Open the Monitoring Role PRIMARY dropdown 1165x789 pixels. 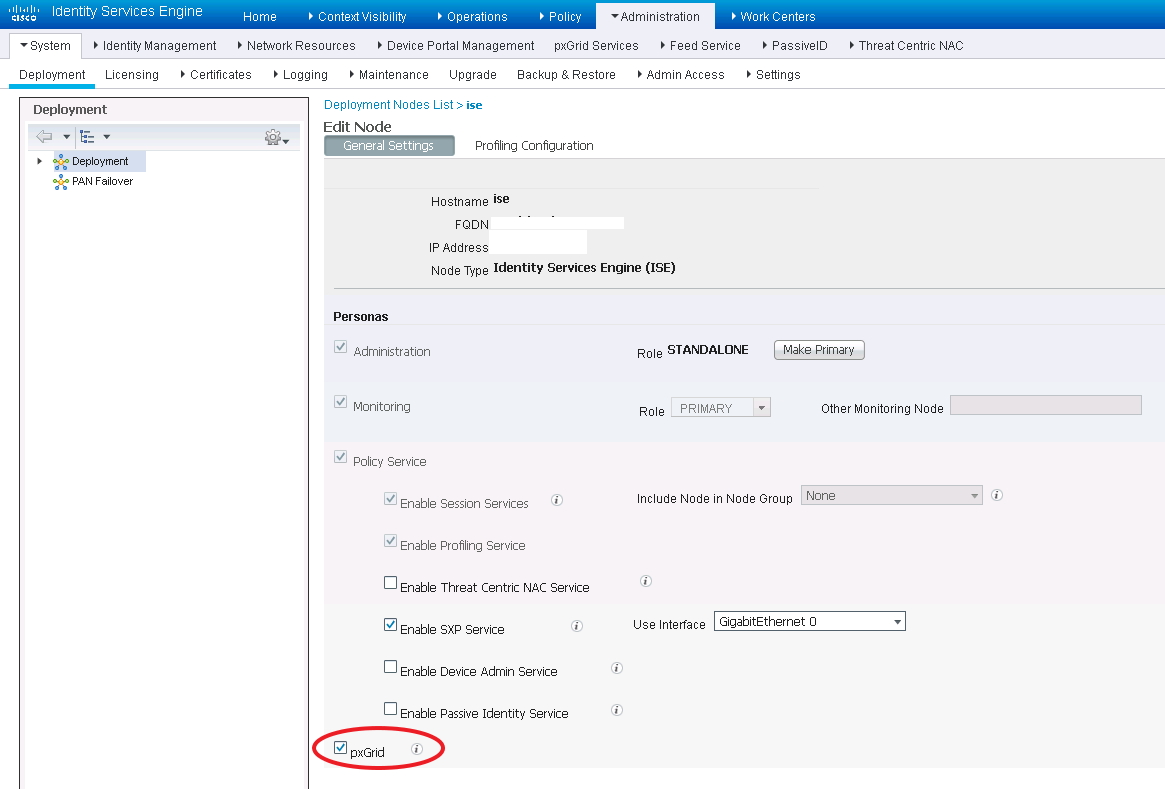(721, 408)
